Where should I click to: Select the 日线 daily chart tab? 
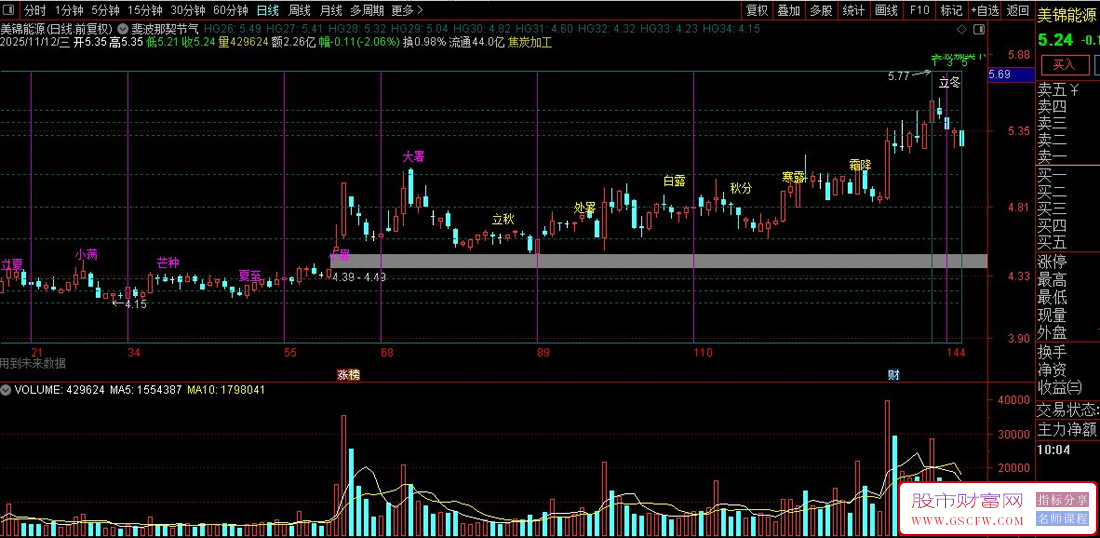tap(267, 11)
